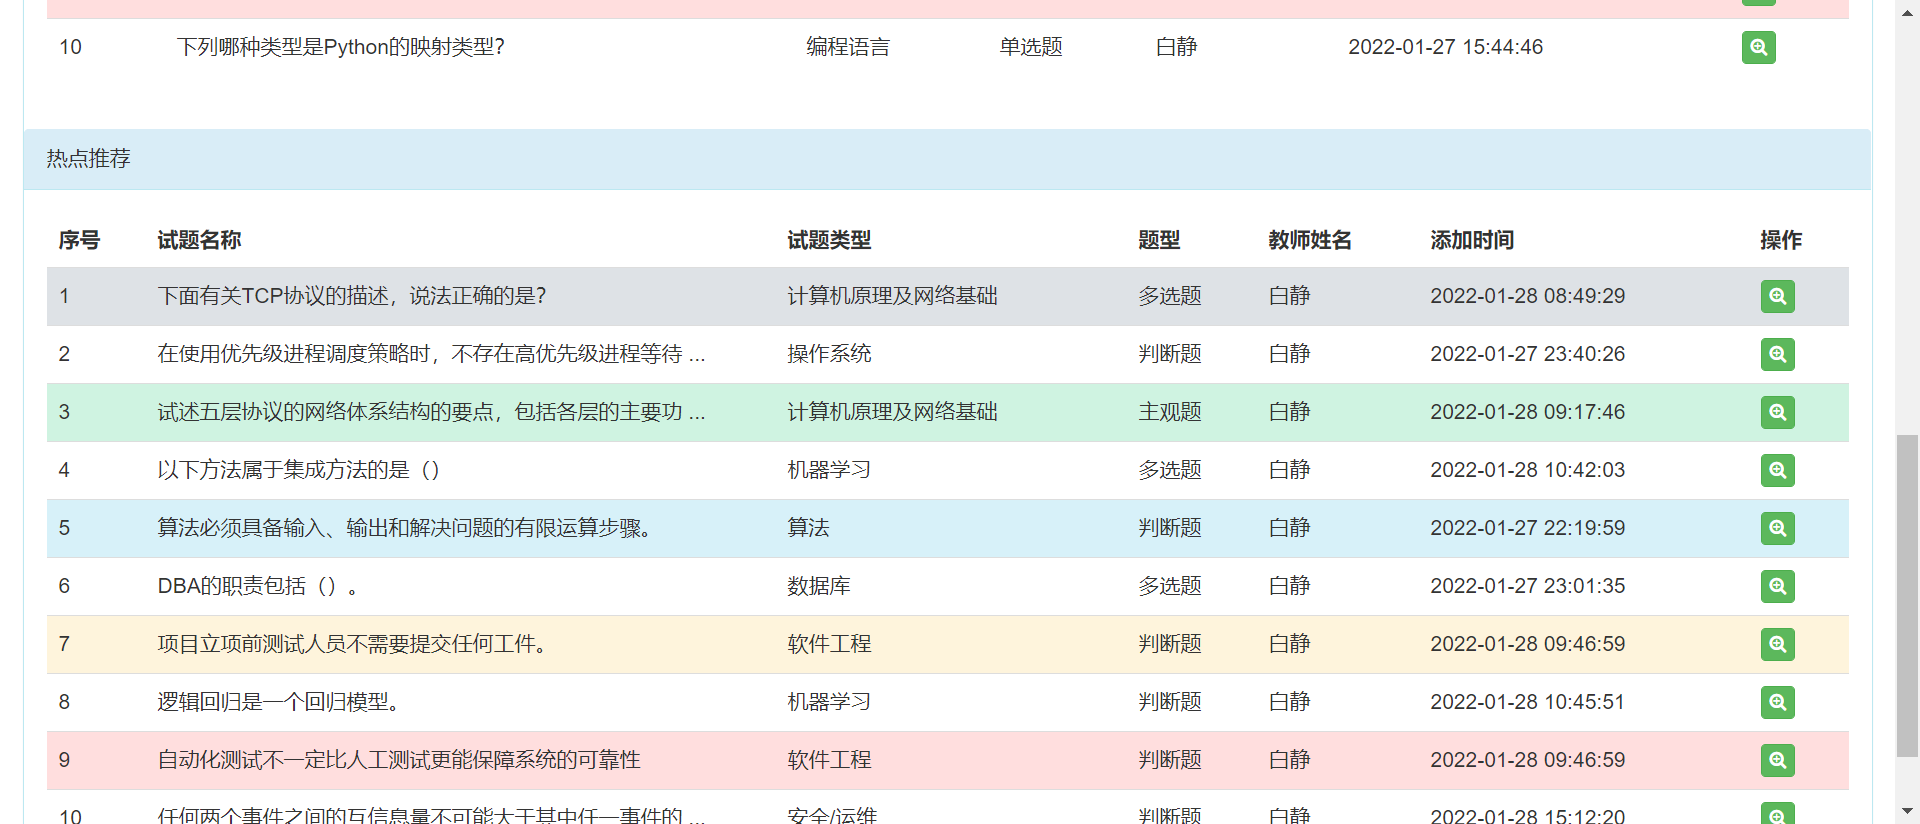Screen dimensions: 1920x824
Task: Click 教师姓名 column header
Action: click(x=1310, y=240)
